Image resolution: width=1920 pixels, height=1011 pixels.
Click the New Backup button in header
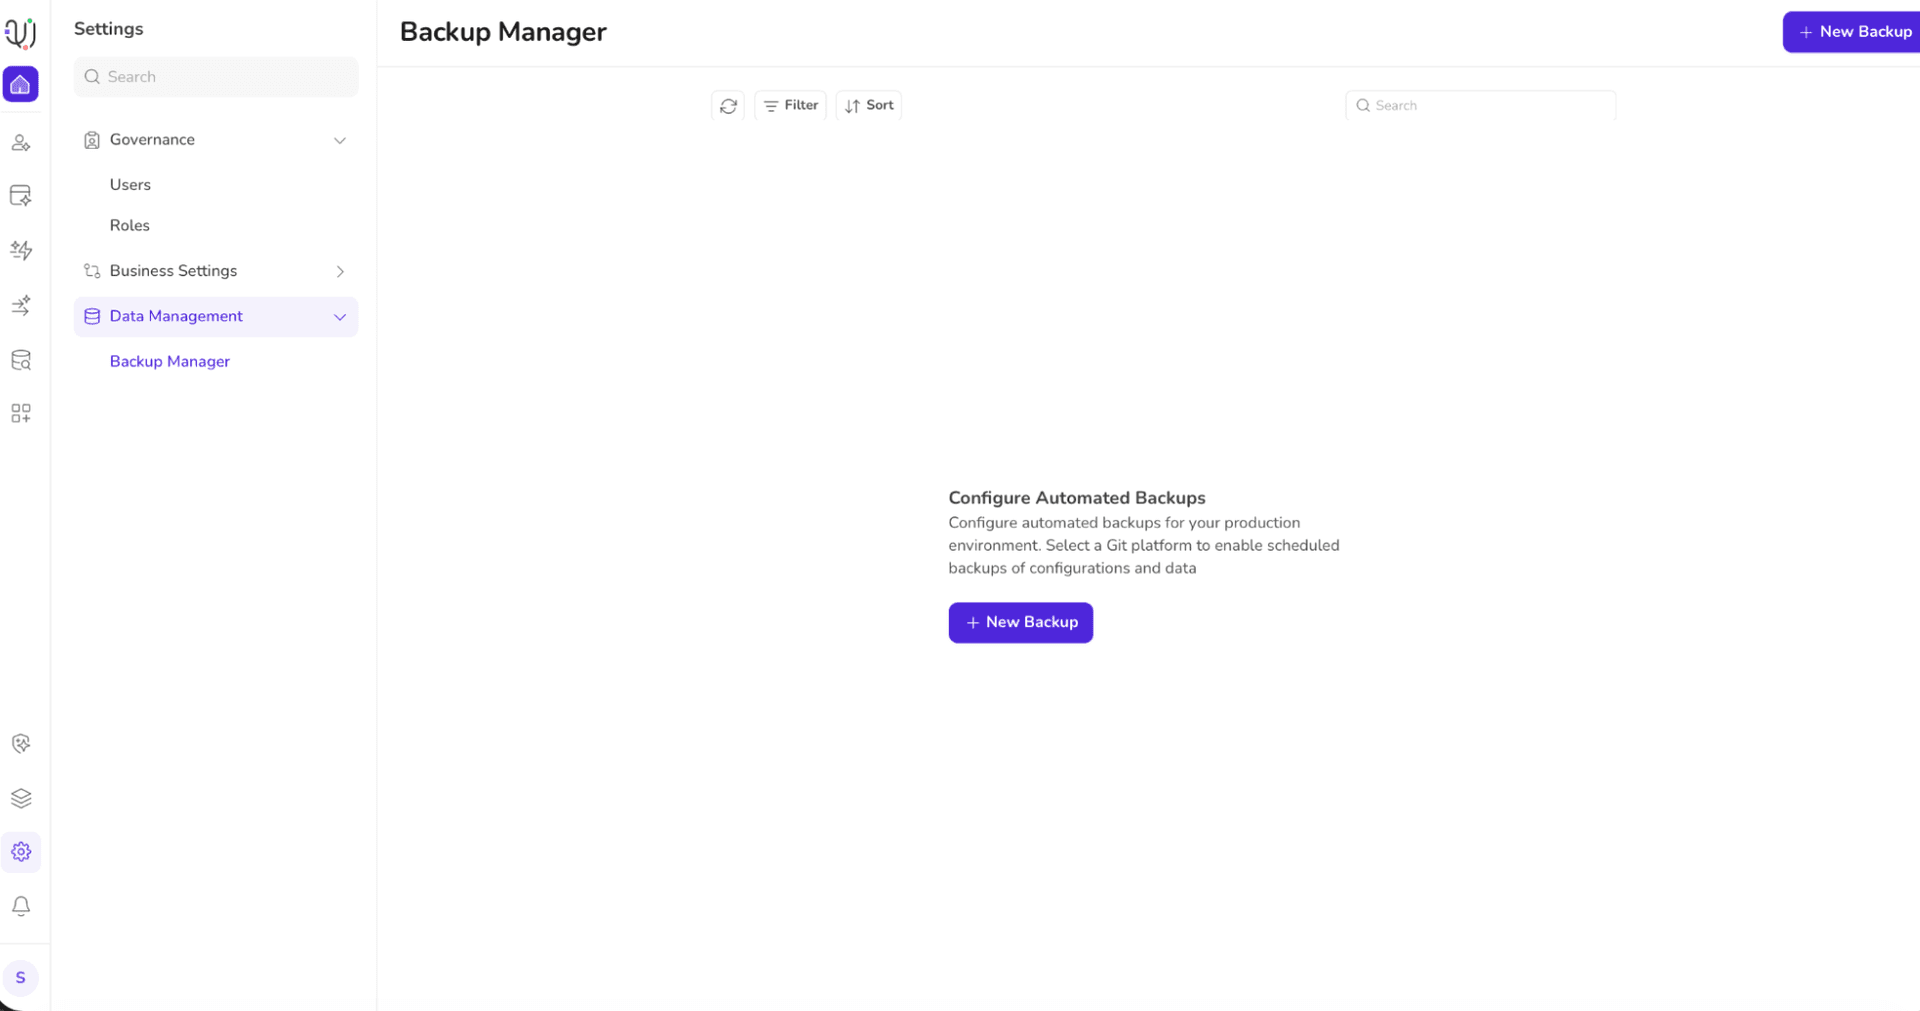point(1853,32)
